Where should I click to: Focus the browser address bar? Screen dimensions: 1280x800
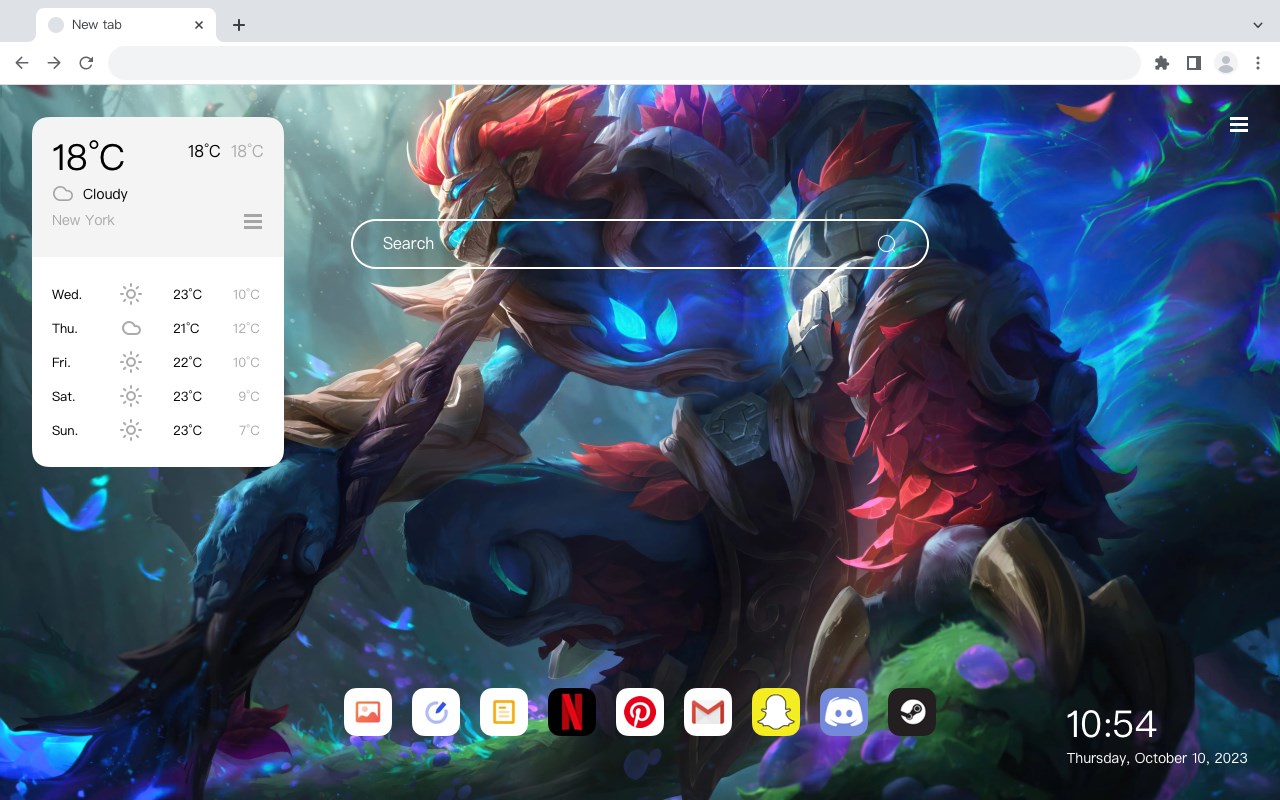(x=624, y=63)
